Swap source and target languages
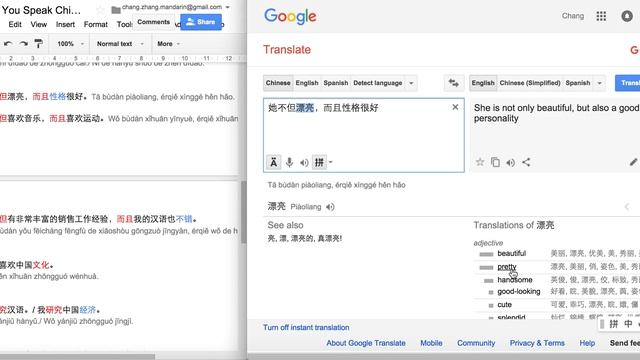 (x=453, y=83)
